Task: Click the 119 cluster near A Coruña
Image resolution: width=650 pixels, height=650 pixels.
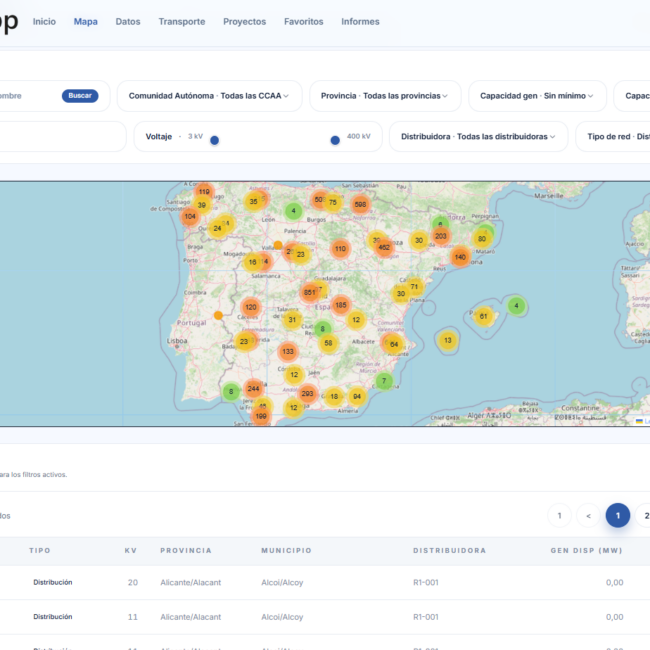Action: [204, 192]
